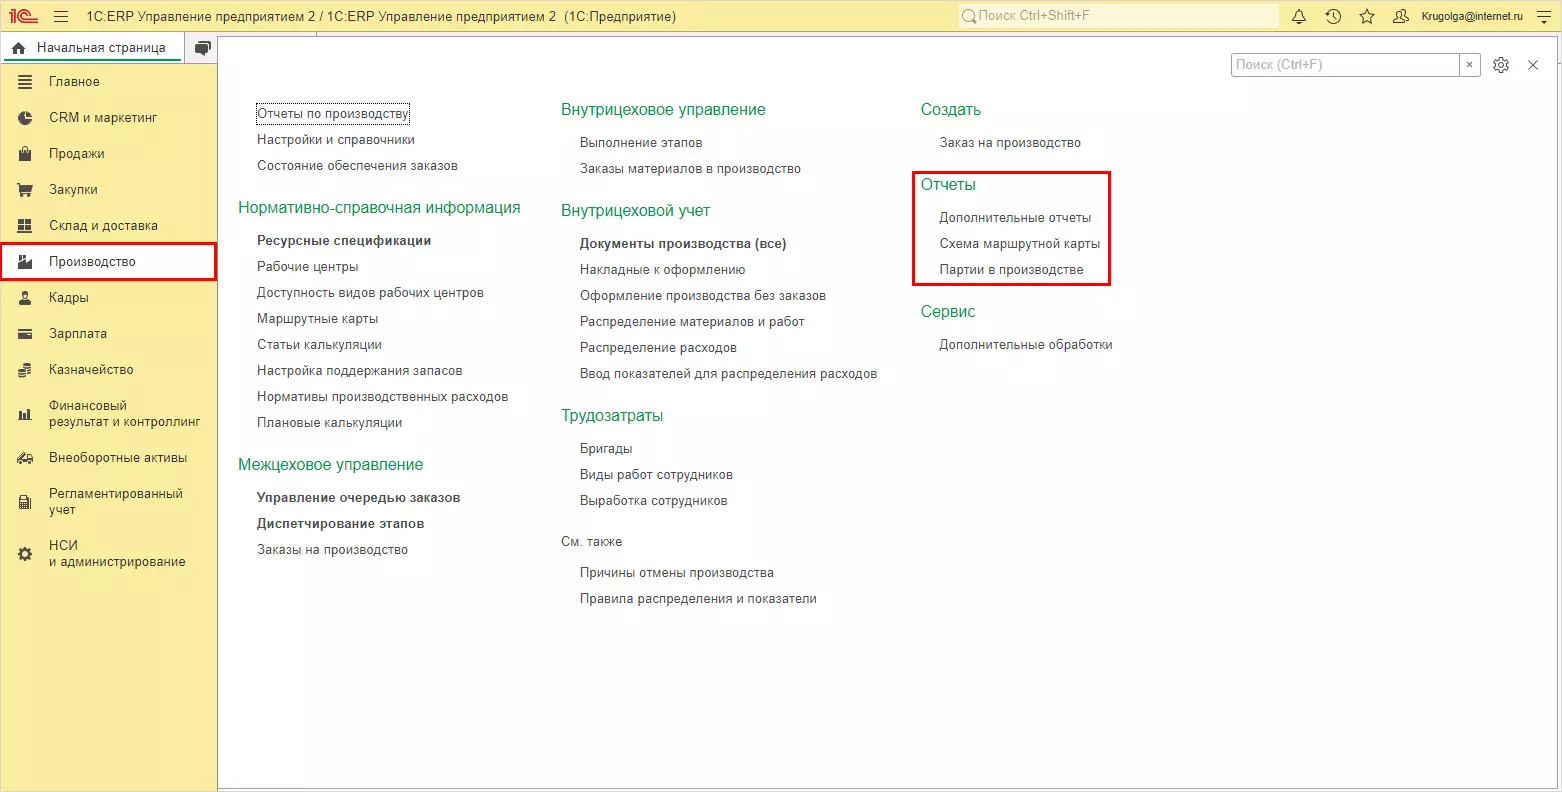The image size is (1562, 792).
Task: Open Заказы на производство list
Action: [332, 550]
